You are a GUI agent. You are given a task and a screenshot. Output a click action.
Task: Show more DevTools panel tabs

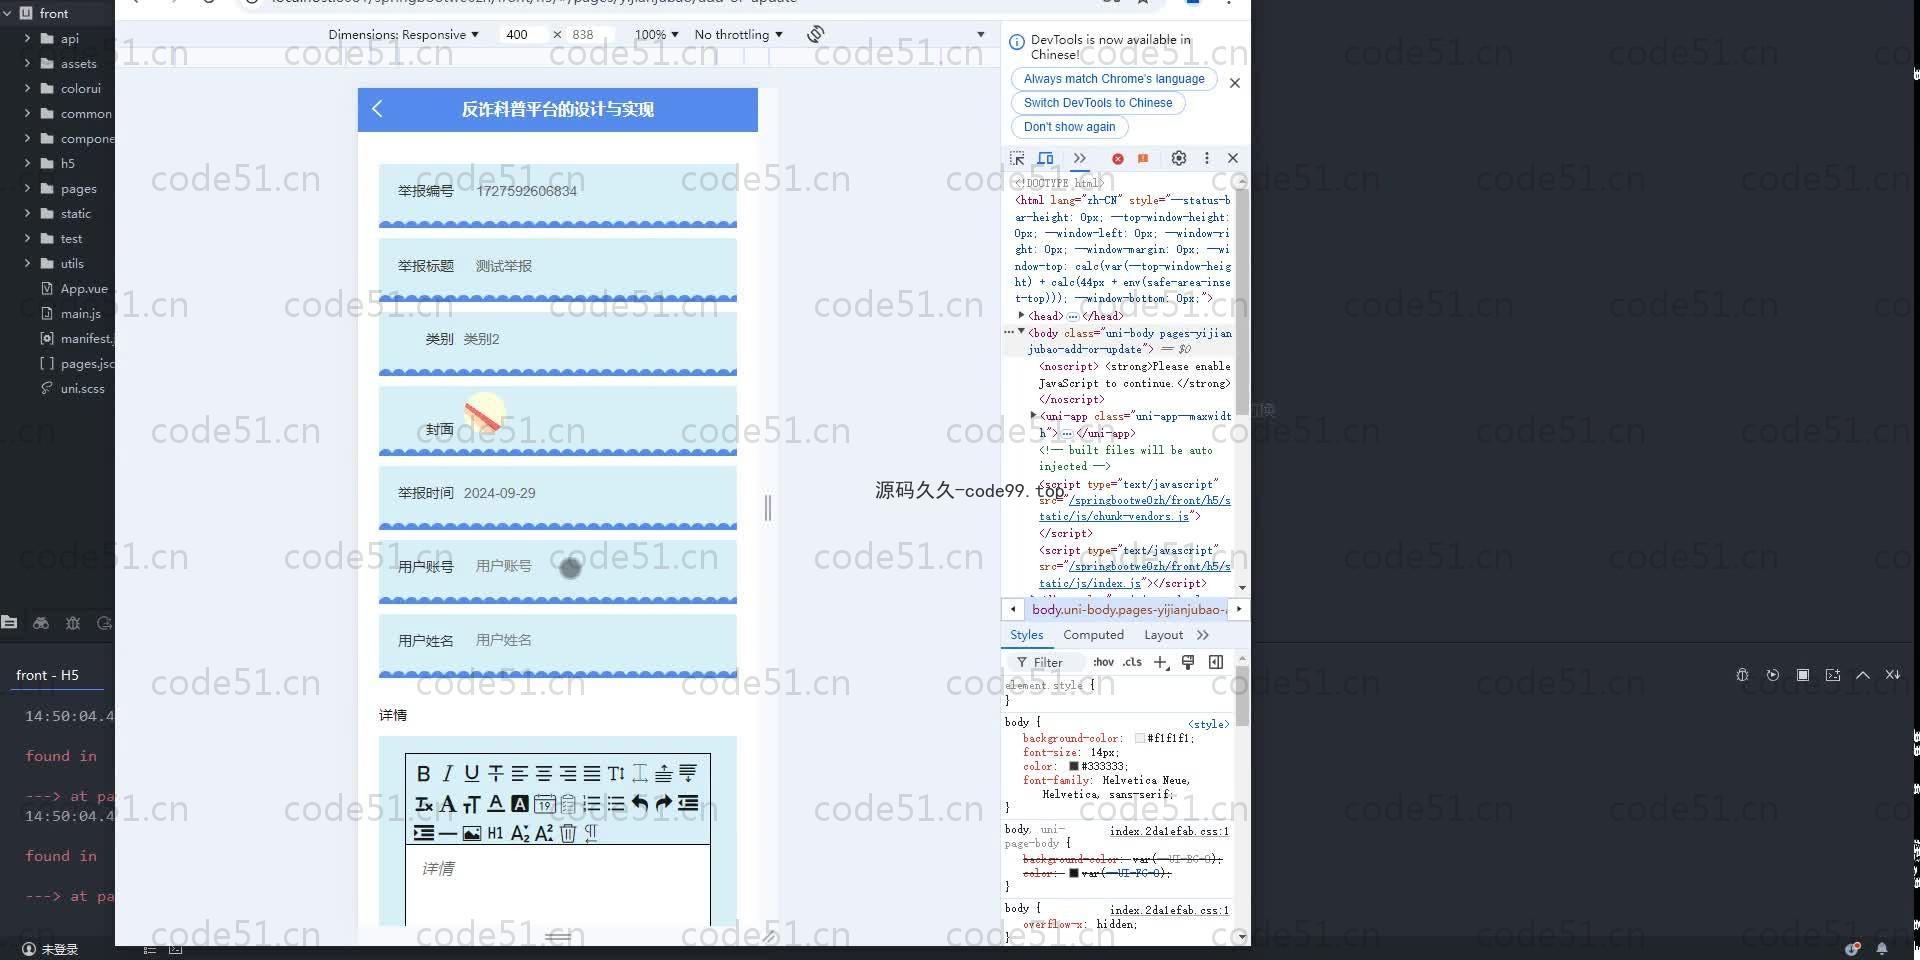(x=1080, y=158)
